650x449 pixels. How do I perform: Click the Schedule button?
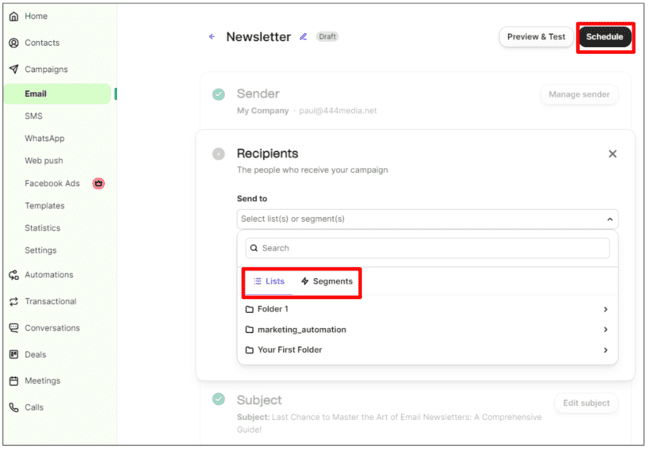pyautogui.click(x=604, y=37)
